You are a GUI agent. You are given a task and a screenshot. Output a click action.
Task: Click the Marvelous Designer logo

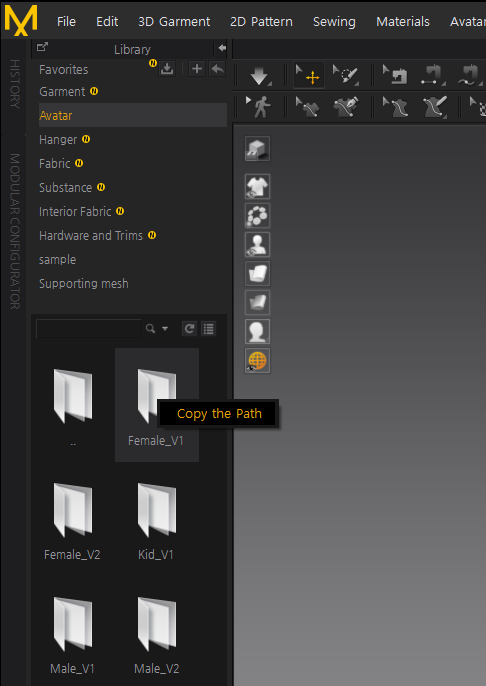[21, 20]
